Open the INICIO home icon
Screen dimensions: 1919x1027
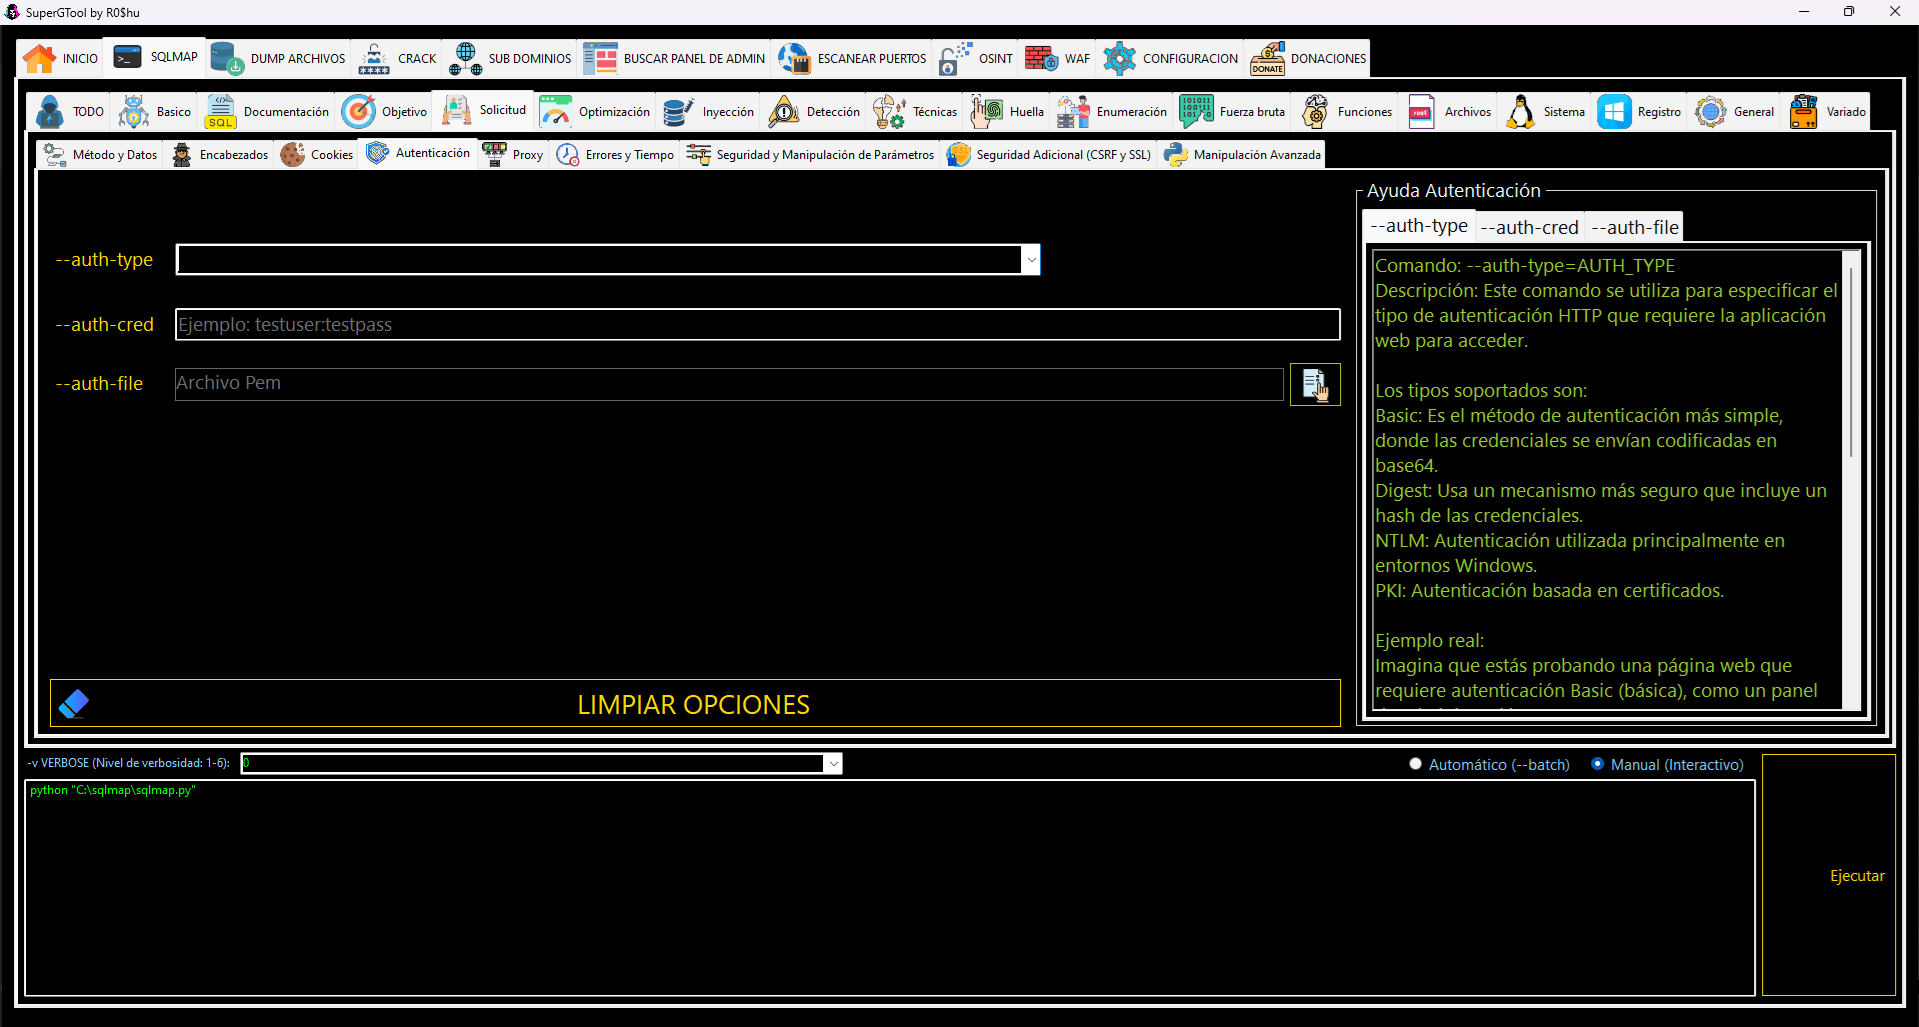pyautogui.click(x=40, y=59)
